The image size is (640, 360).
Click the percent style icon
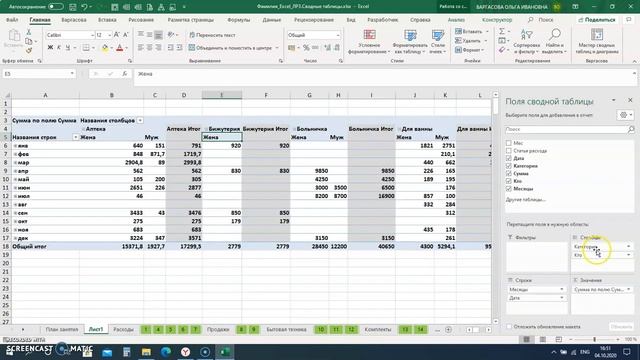(x=306, y=48)
